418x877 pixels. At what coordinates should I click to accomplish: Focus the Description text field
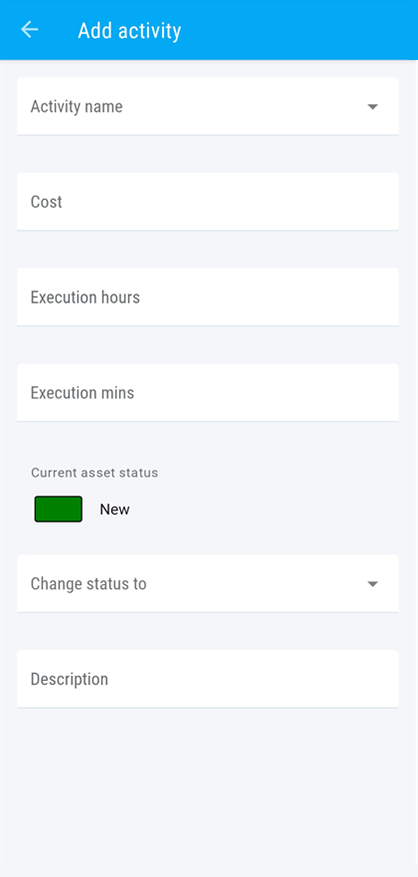pyautogui.click(x=208, y=679)
